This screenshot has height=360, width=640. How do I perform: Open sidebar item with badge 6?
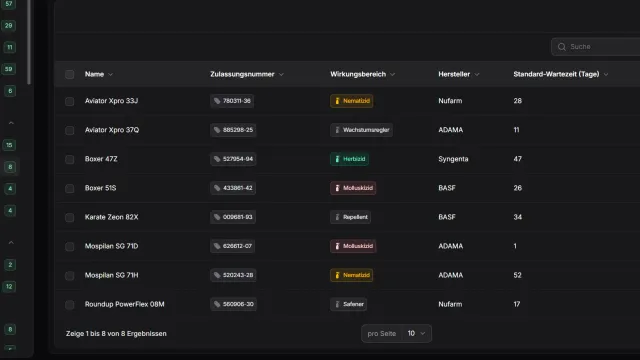tap(10, 91)
